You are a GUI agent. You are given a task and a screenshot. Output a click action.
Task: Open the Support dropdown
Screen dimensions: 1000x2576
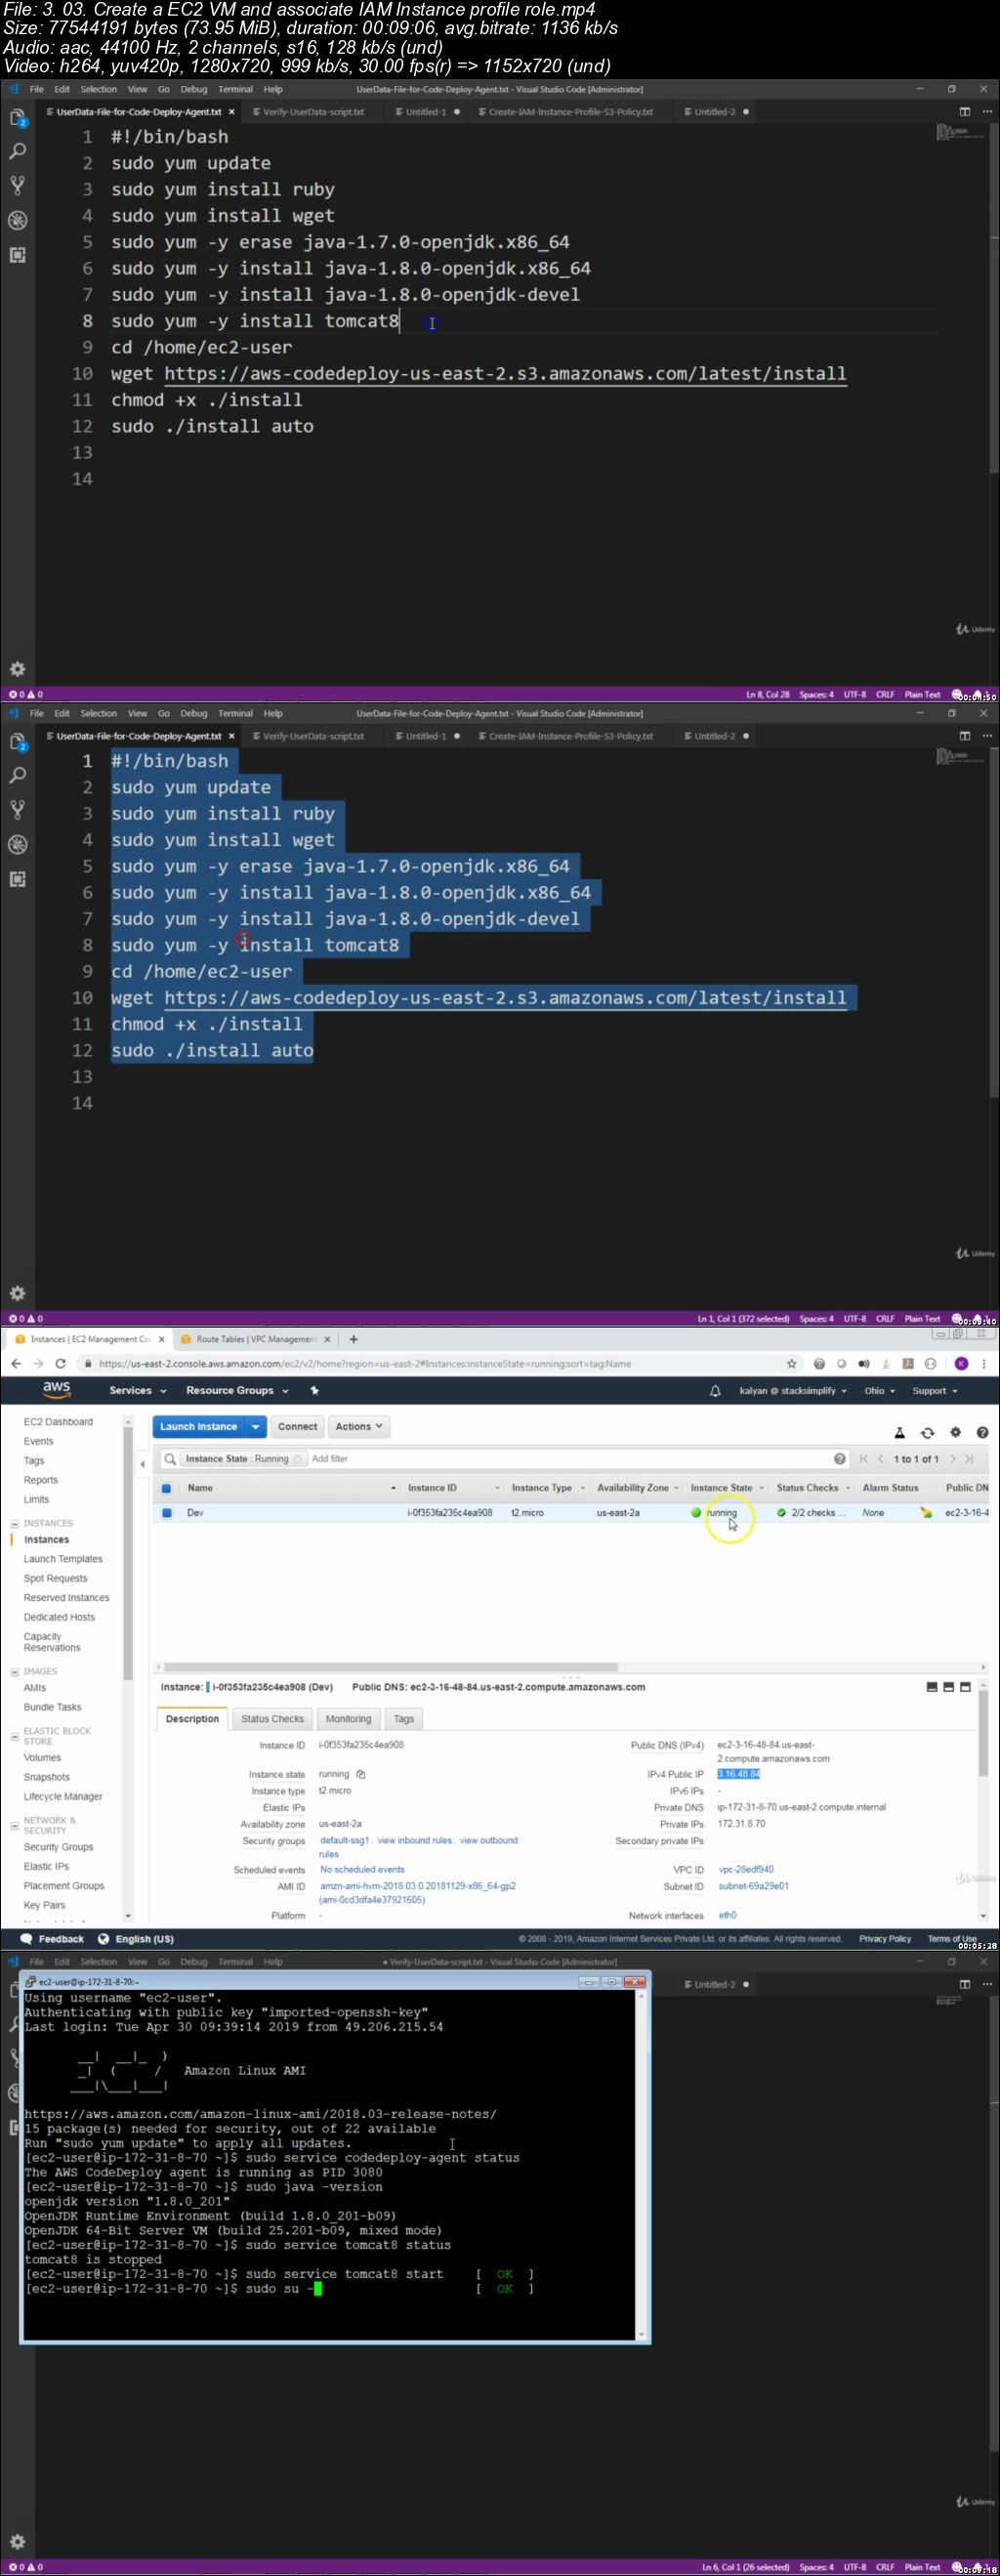point(935,1391)
